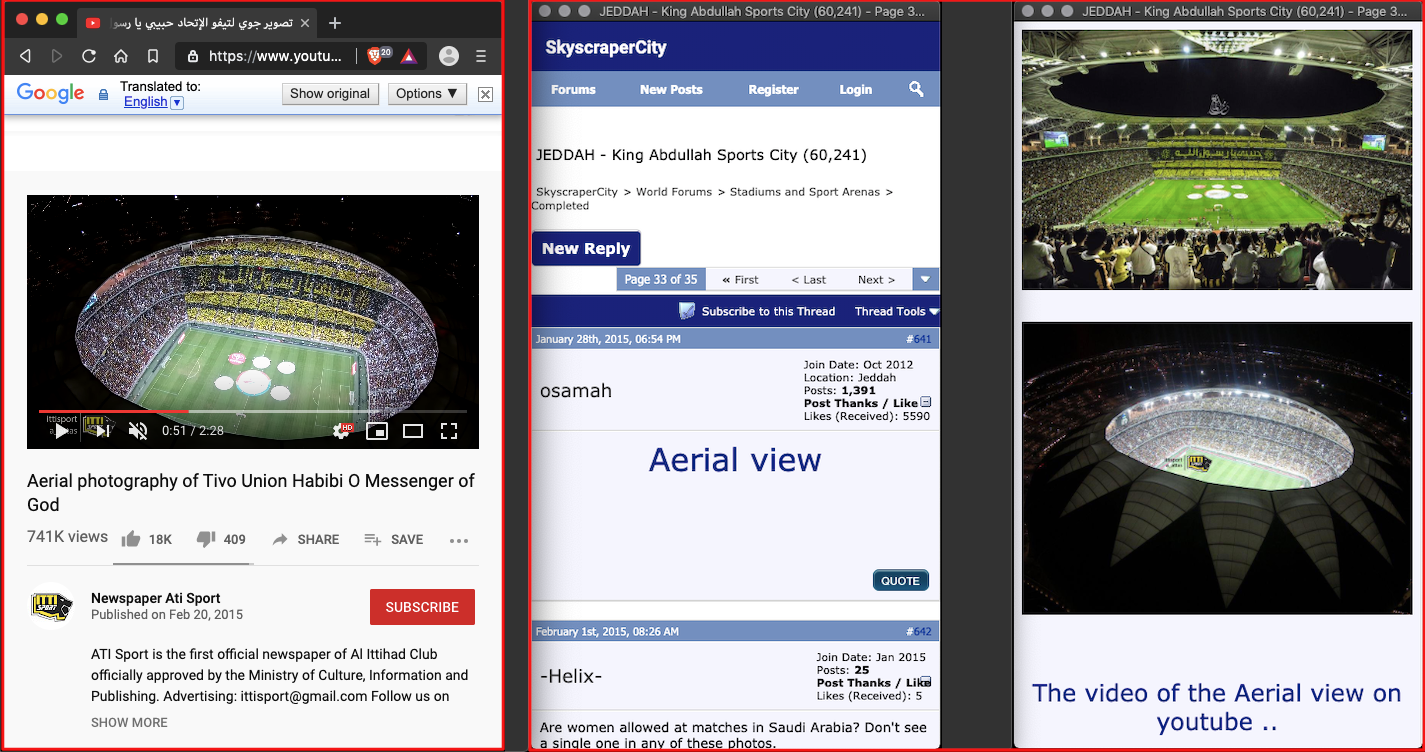
Task: Collapse -Helix-'s Post Thanks / Like box
Action: pos(926,681)
